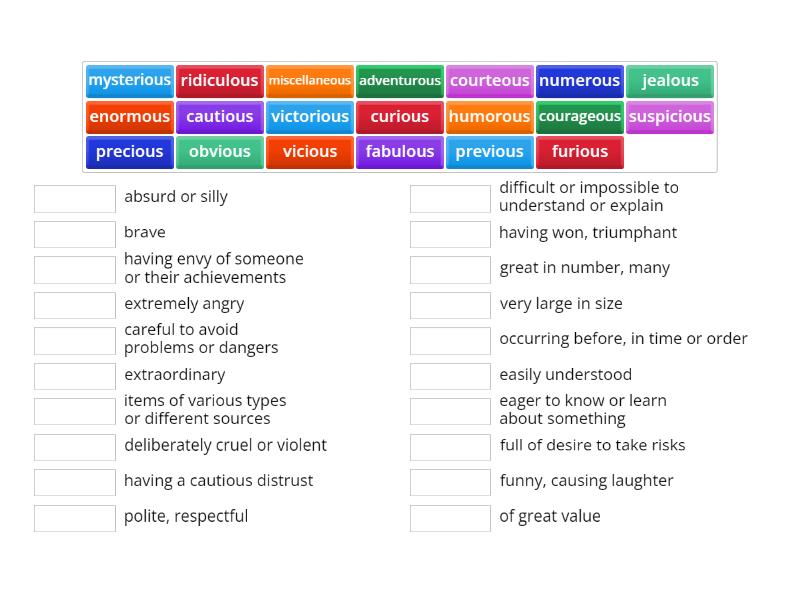Image resolution: width=800 pixels, height=600 pixels.
Task: Choose the "victorious" word tile
Action: point(310,117)
